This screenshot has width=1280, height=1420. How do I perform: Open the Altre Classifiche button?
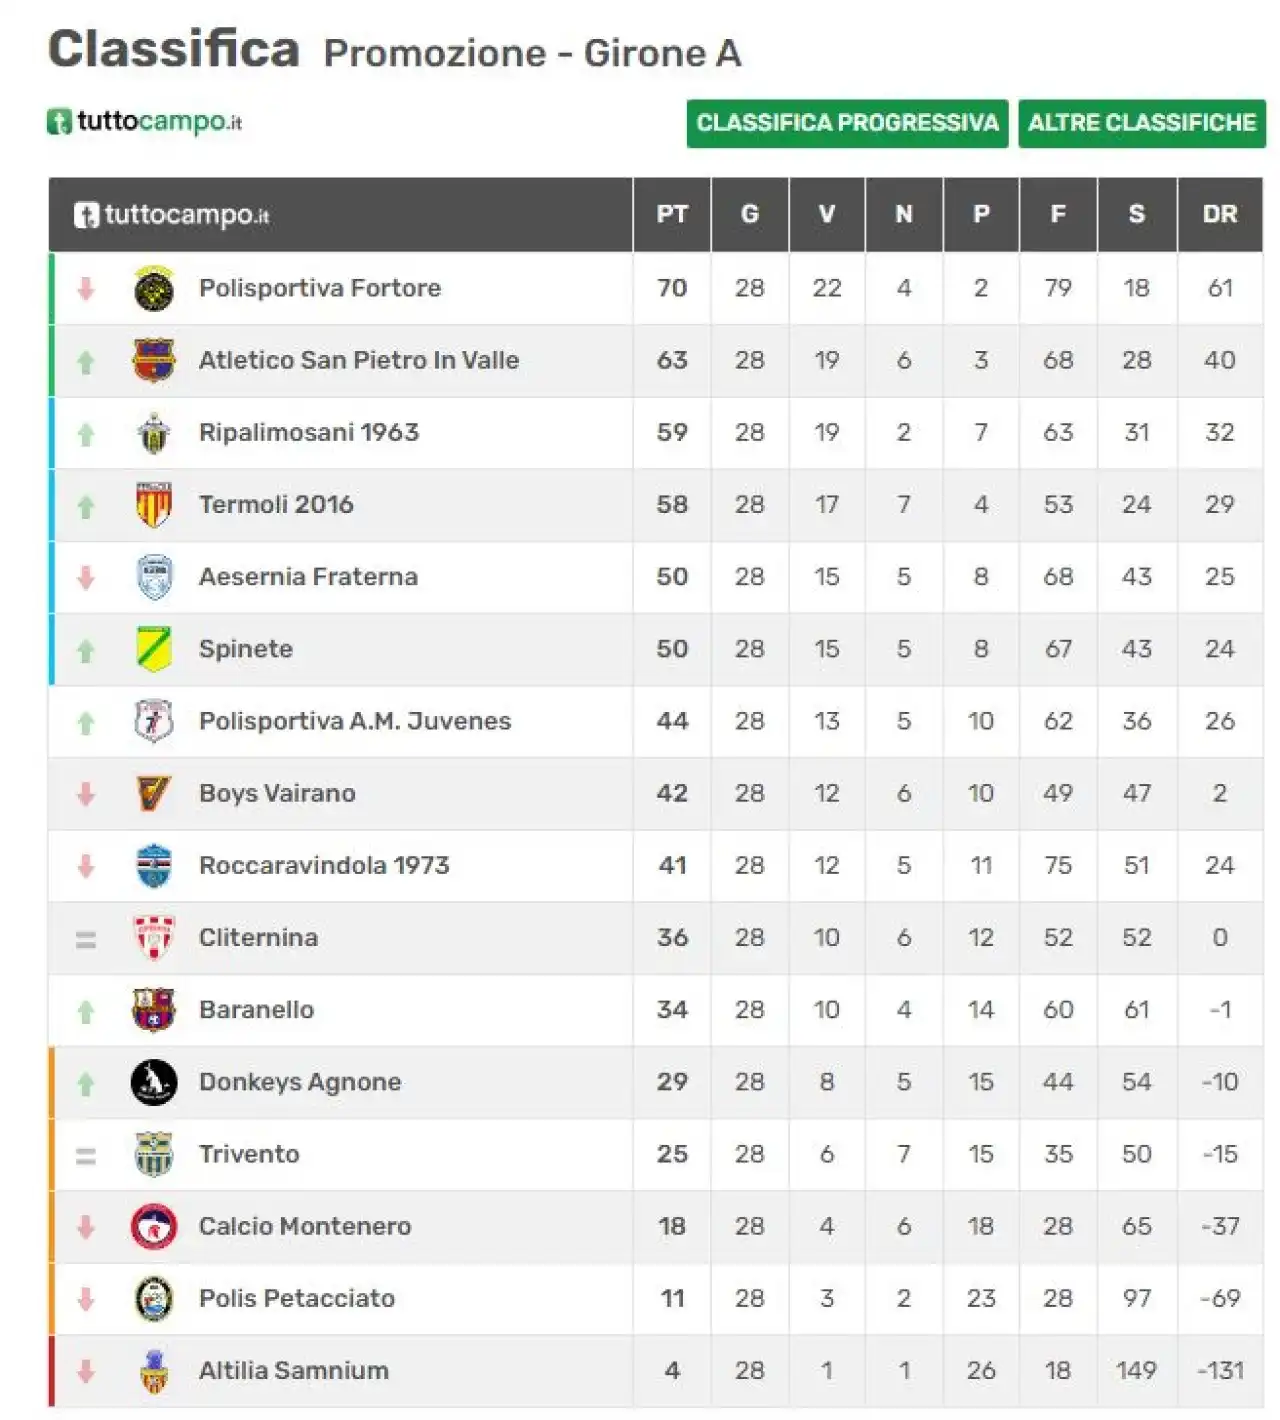coord(1142,123)
